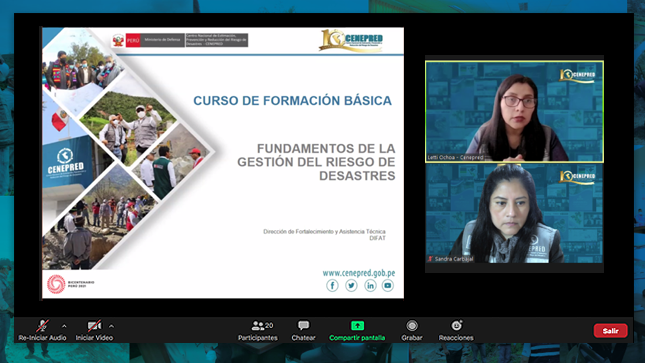Open the www.cenepred.gob.pe link

pos(359,273)
